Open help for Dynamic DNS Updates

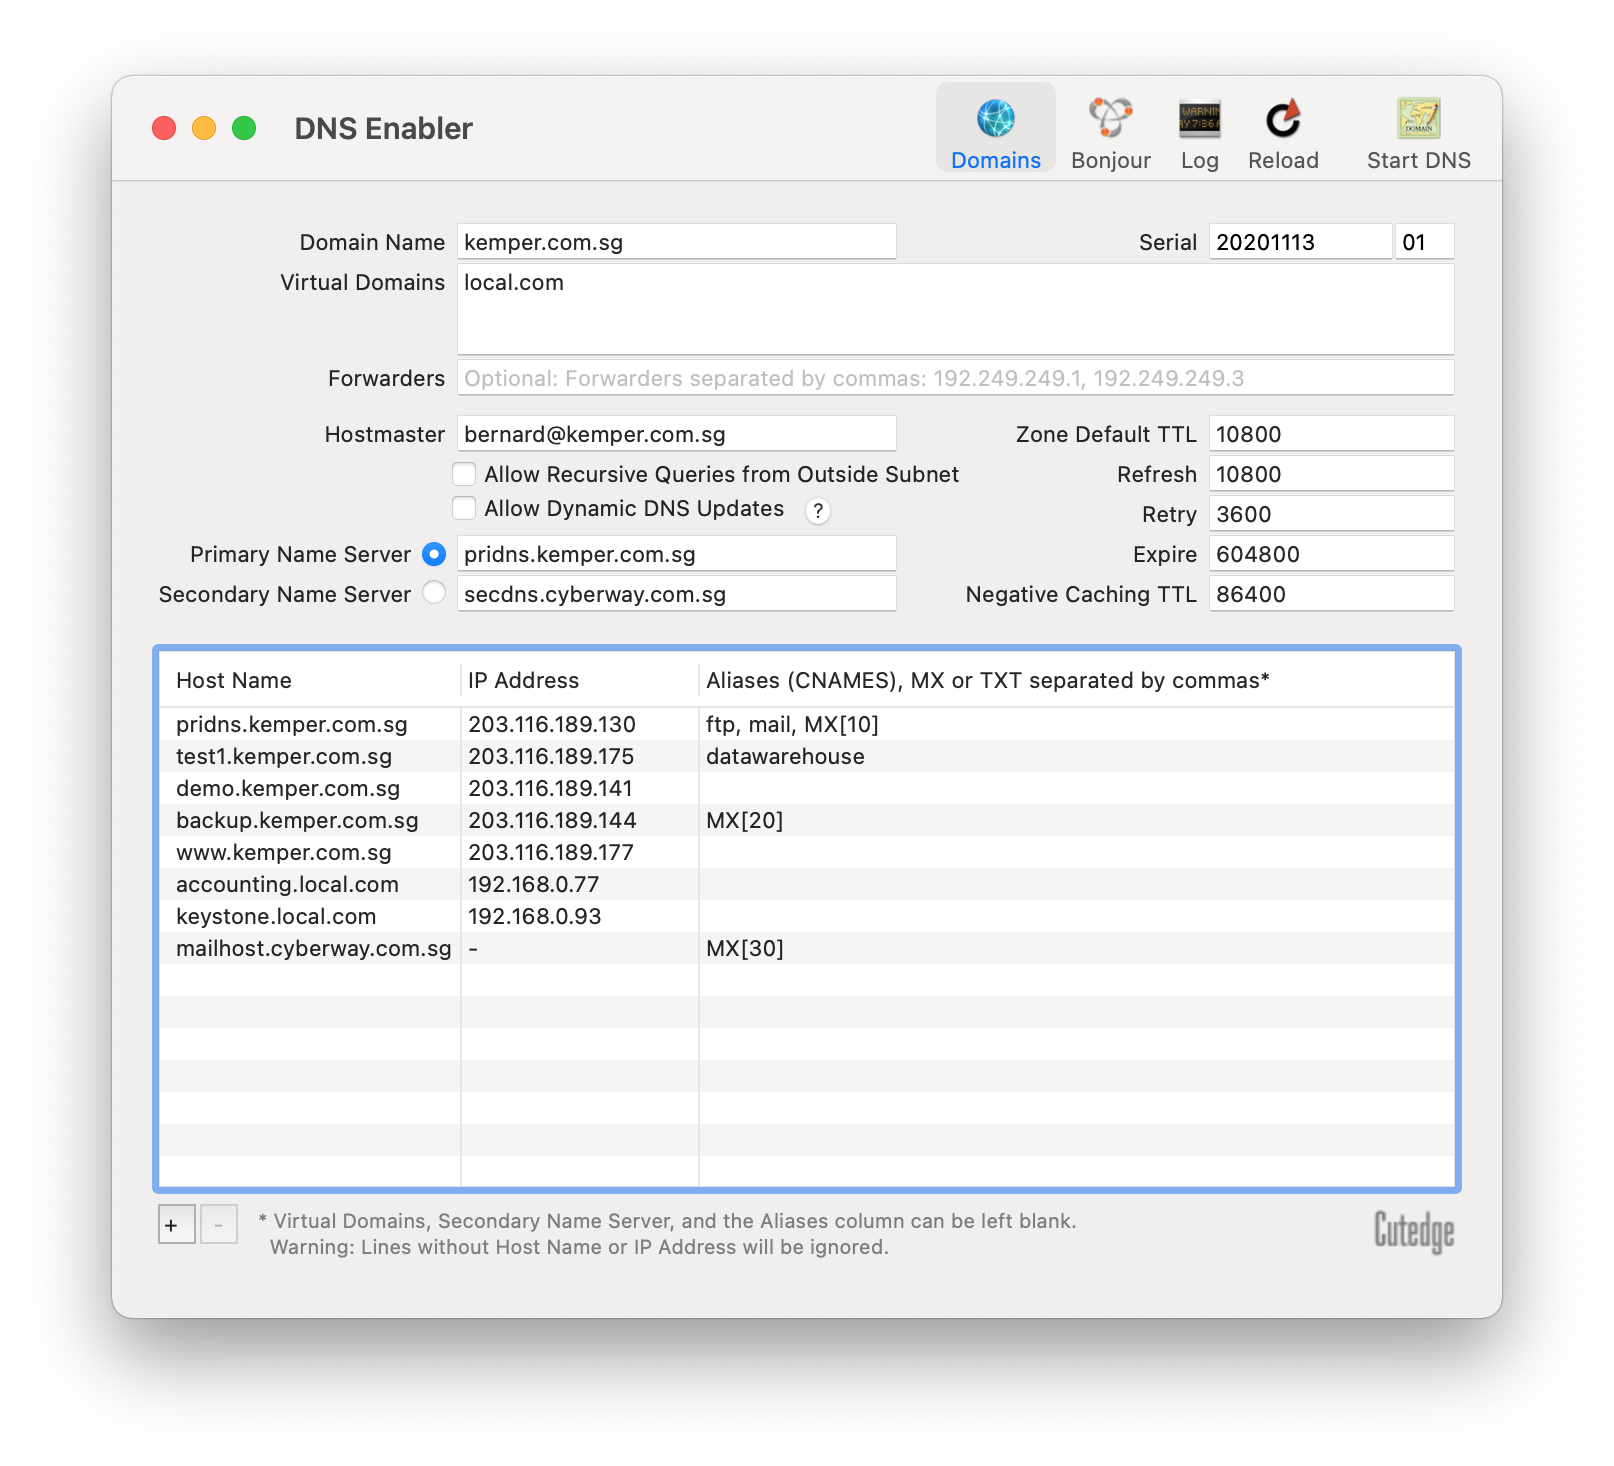tap(818, 511)
